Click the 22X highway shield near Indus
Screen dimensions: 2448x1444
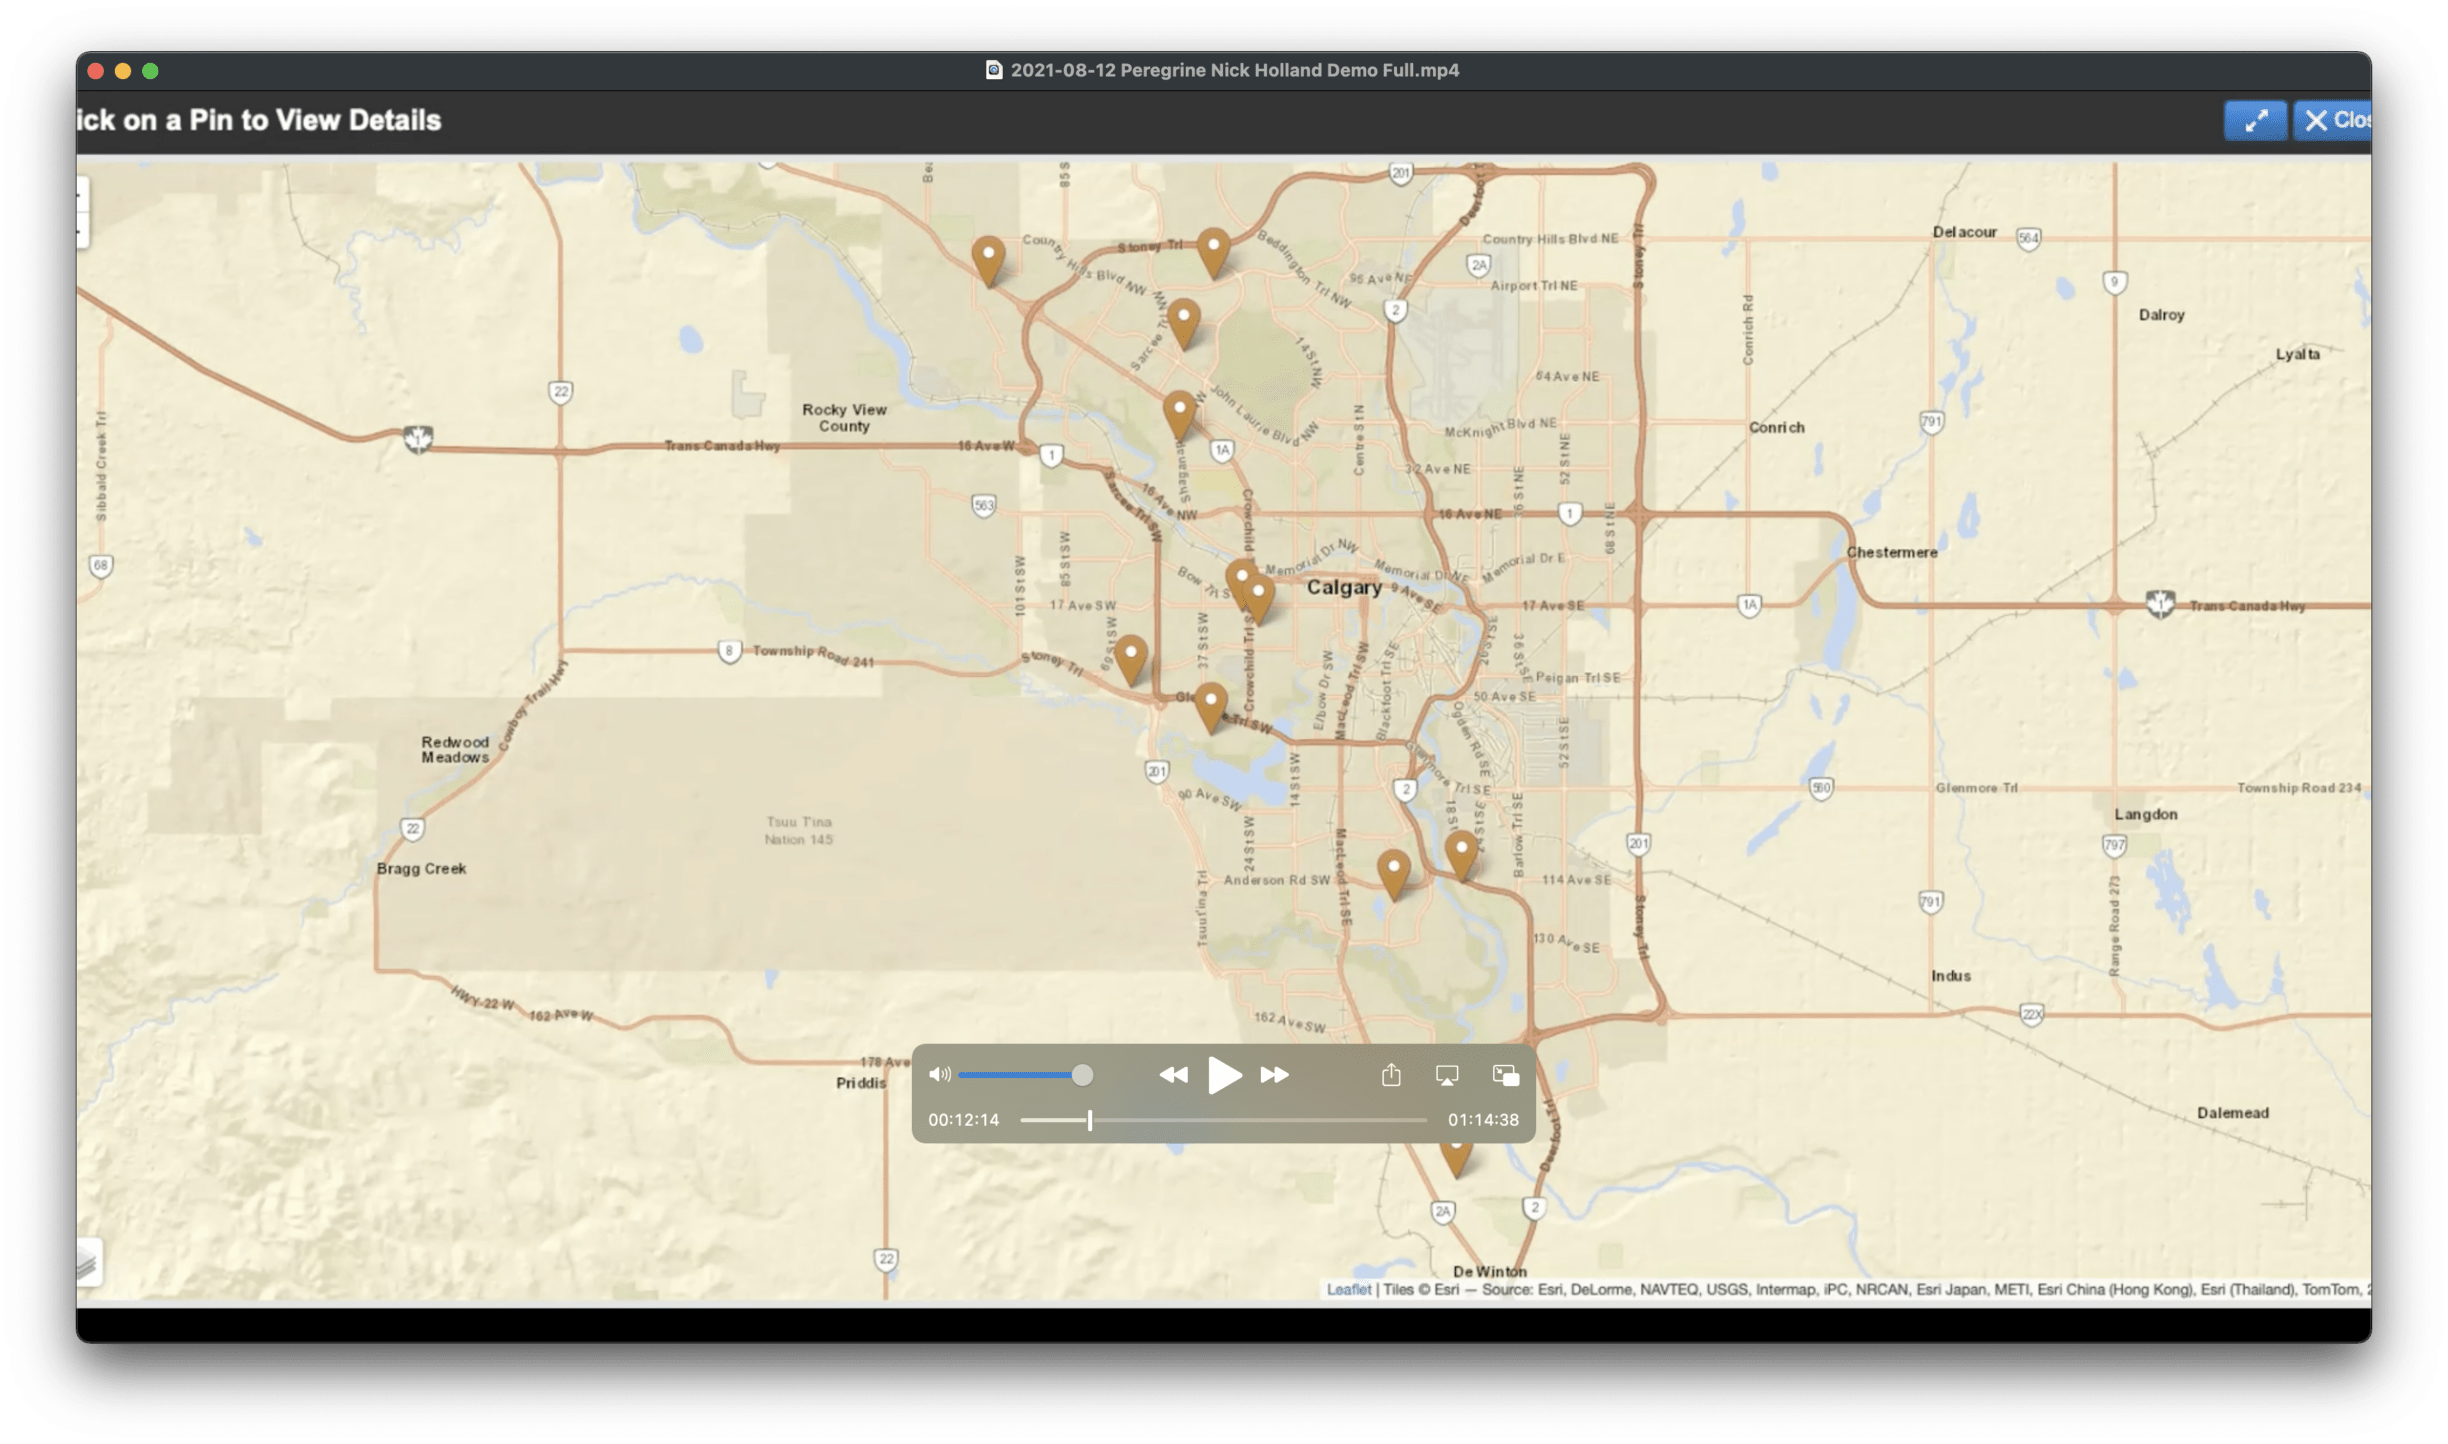click(2031, 1014)
